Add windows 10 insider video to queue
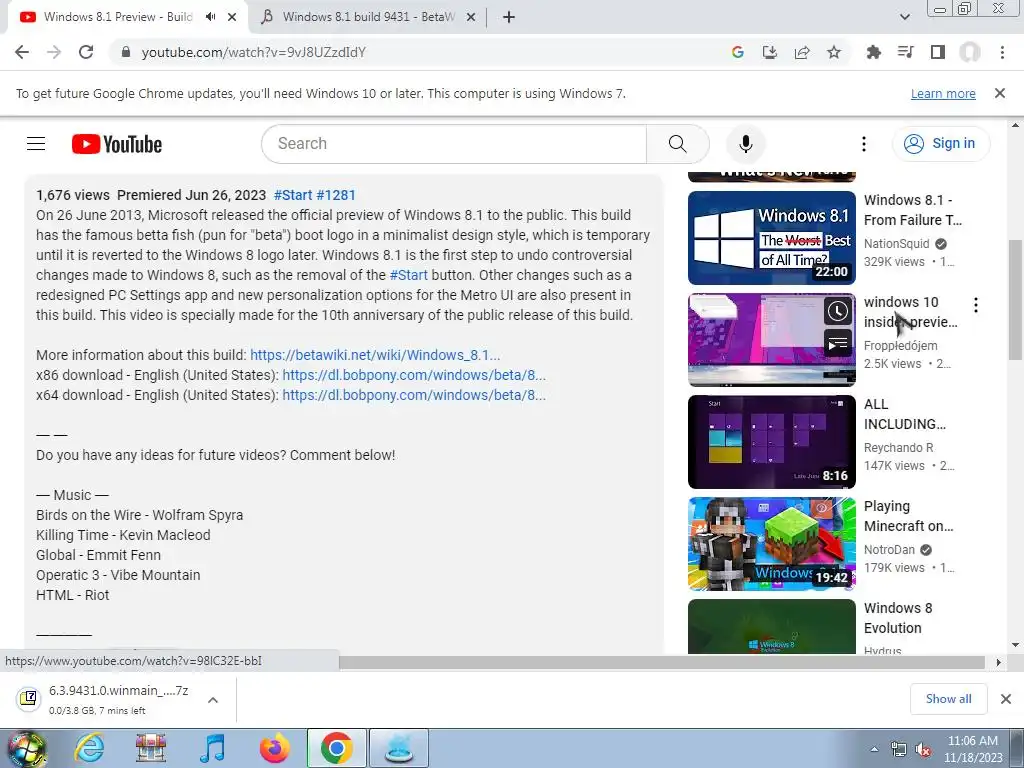The image size is (1024, 768). point(838,343)
